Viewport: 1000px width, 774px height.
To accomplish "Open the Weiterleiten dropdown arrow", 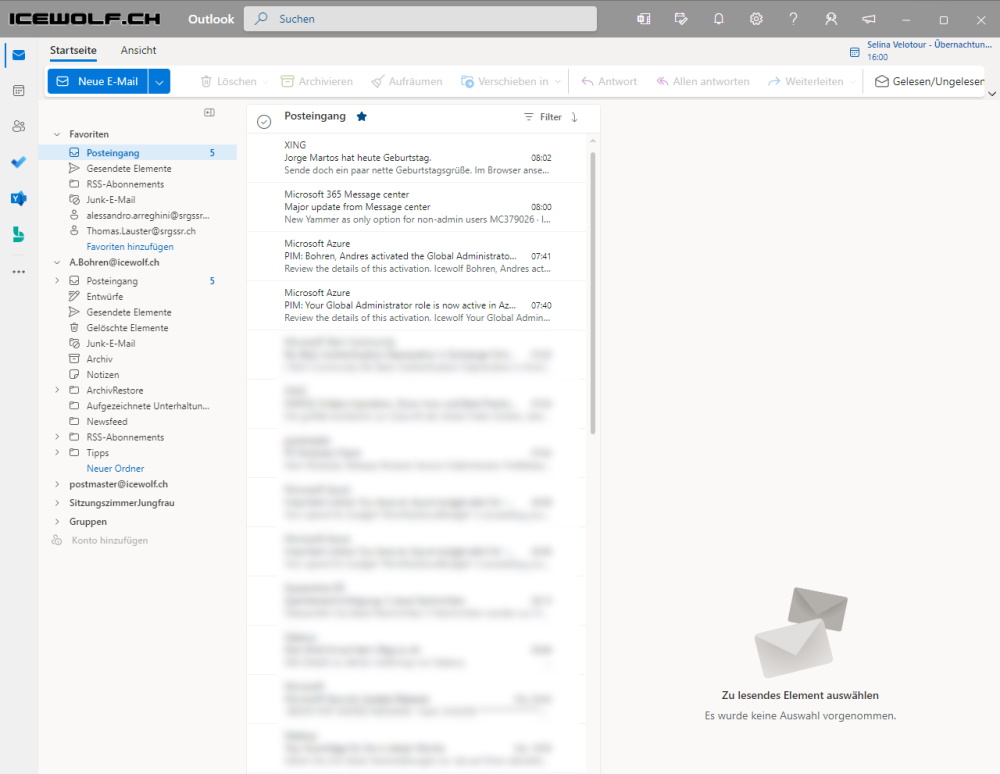I will [x=853, y=82].
